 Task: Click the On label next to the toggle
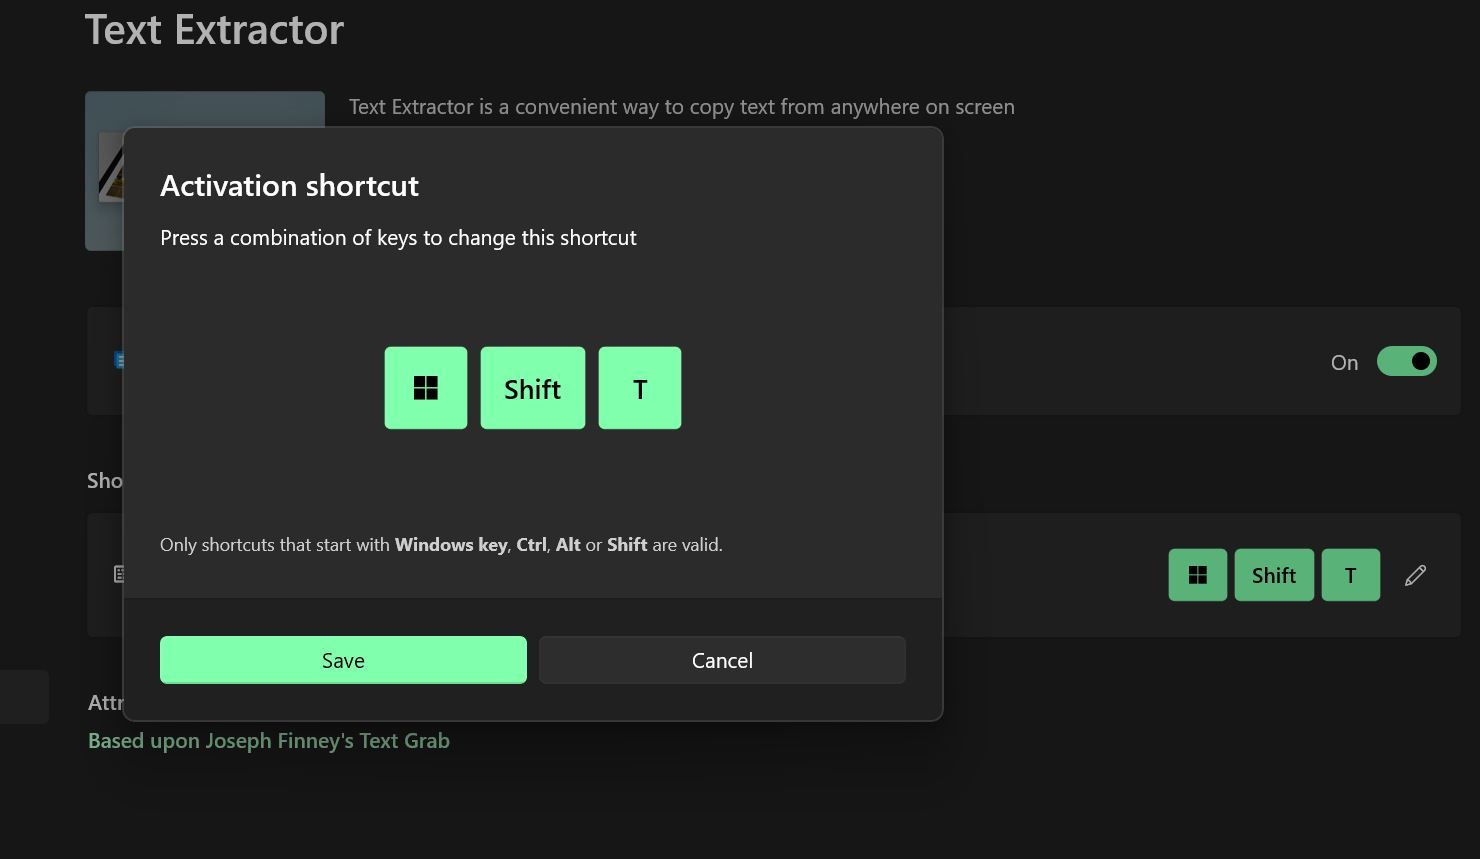point(1344,363)
